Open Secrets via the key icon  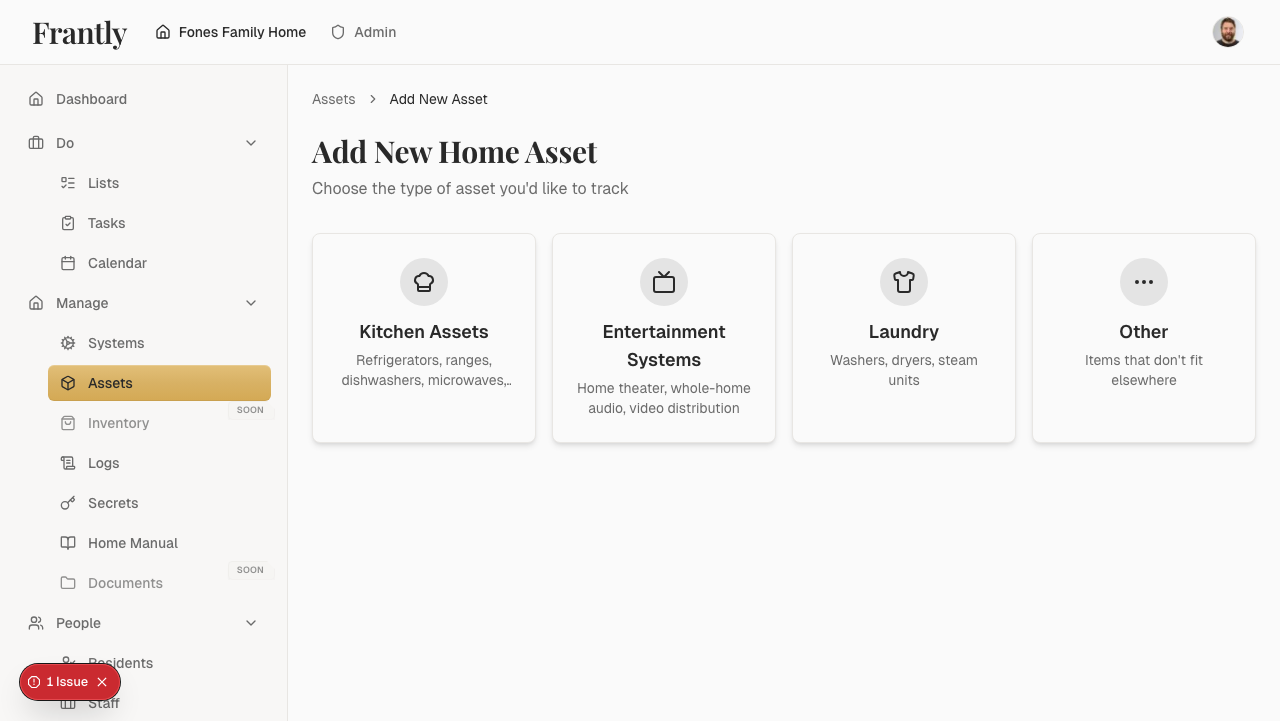[68, 503]
